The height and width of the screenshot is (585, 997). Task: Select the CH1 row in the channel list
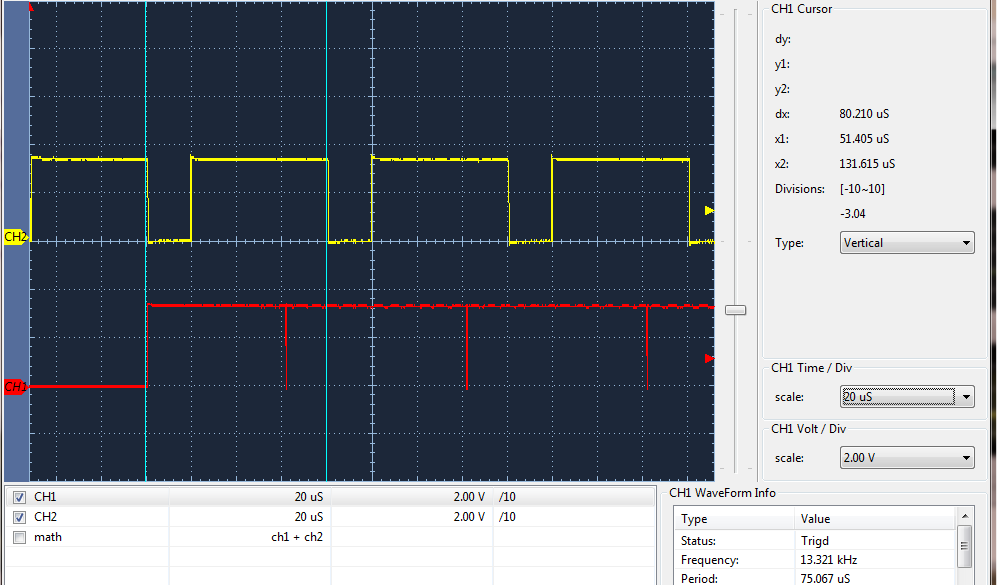click(x=330, y=497)
